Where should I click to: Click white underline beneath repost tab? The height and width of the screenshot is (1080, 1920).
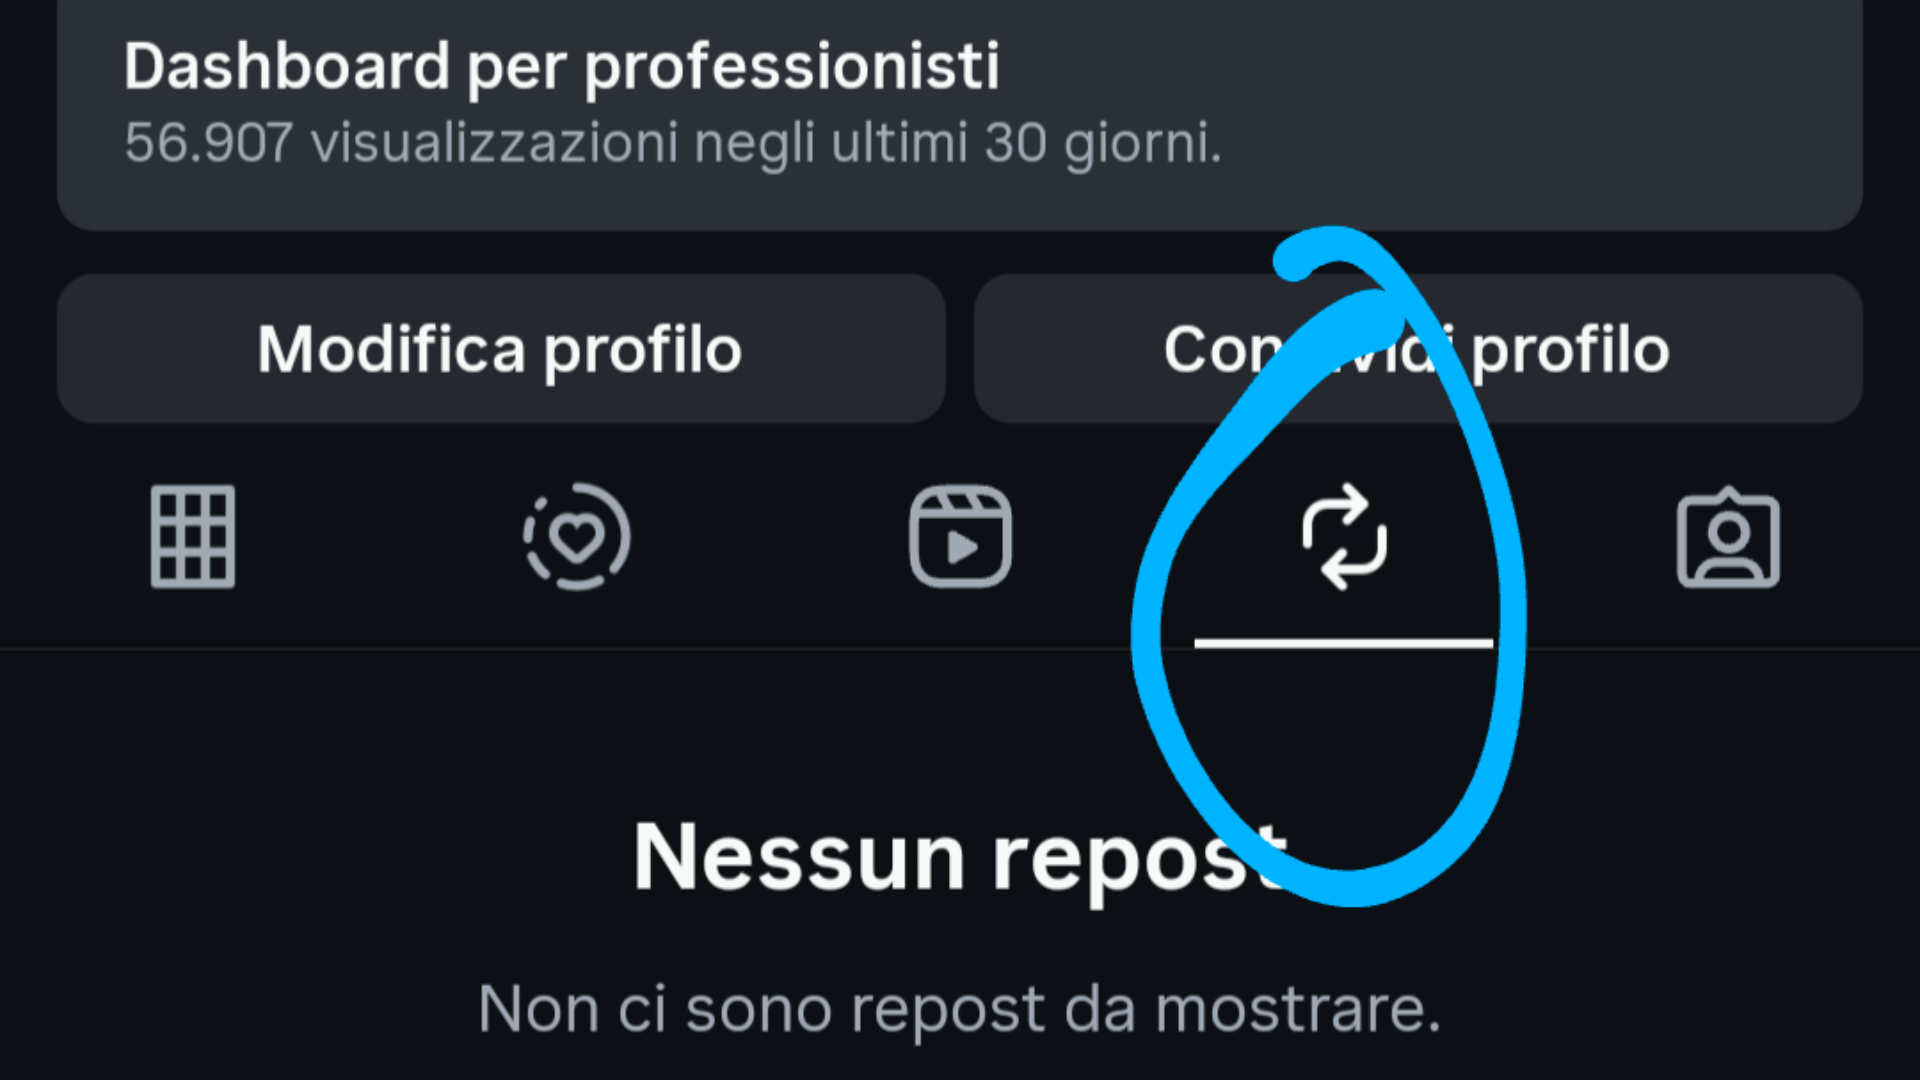[1344, 643]
